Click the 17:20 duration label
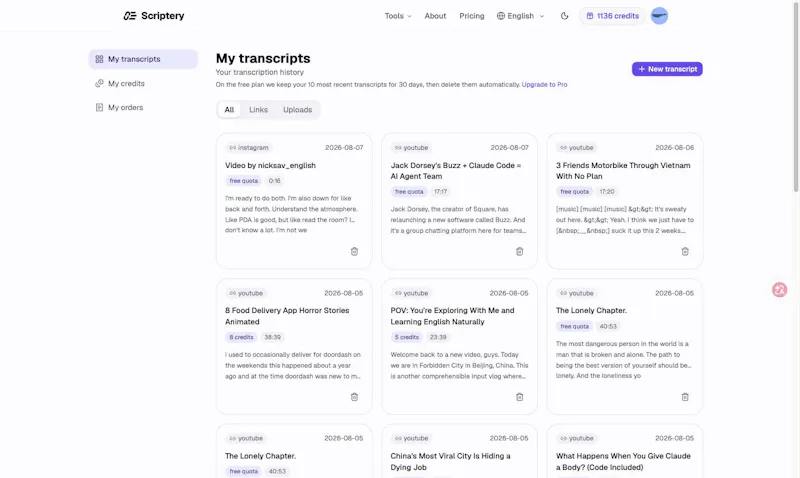The width and height of the screenshot is (800, 478). coord(607,192)
